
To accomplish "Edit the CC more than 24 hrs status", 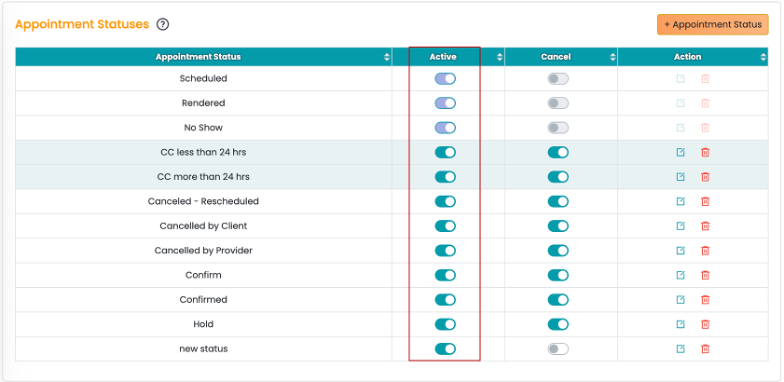I will tap(680, 176).
